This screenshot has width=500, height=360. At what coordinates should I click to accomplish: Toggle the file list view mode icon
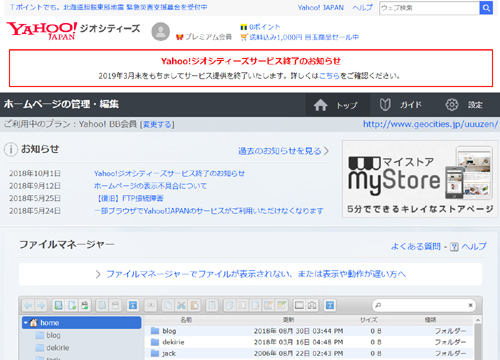tap(299, 305)
